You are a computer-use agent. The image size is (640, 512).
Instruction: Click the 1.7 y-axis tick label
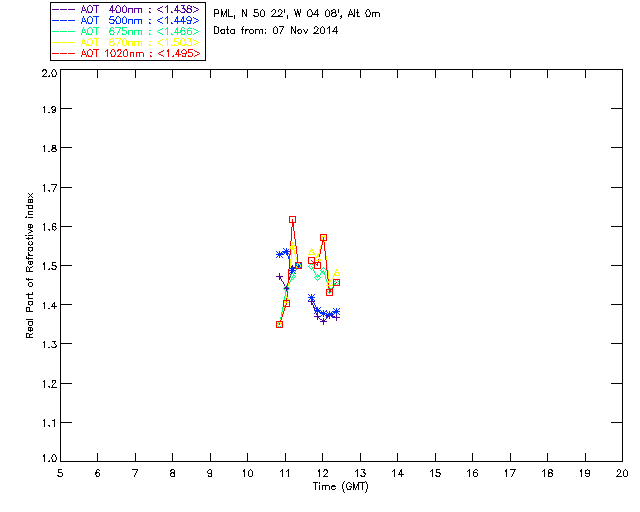(49, 188)
